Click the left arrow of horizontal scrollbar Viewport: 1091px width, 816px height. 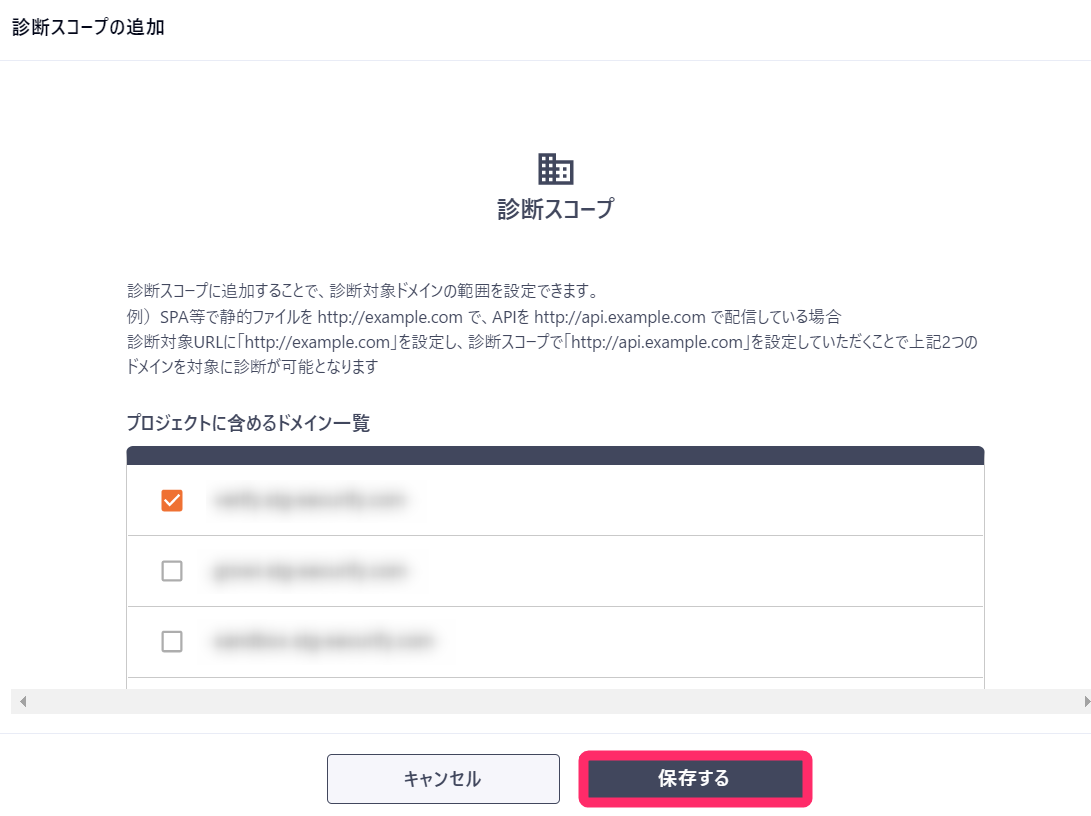[23, 701]
